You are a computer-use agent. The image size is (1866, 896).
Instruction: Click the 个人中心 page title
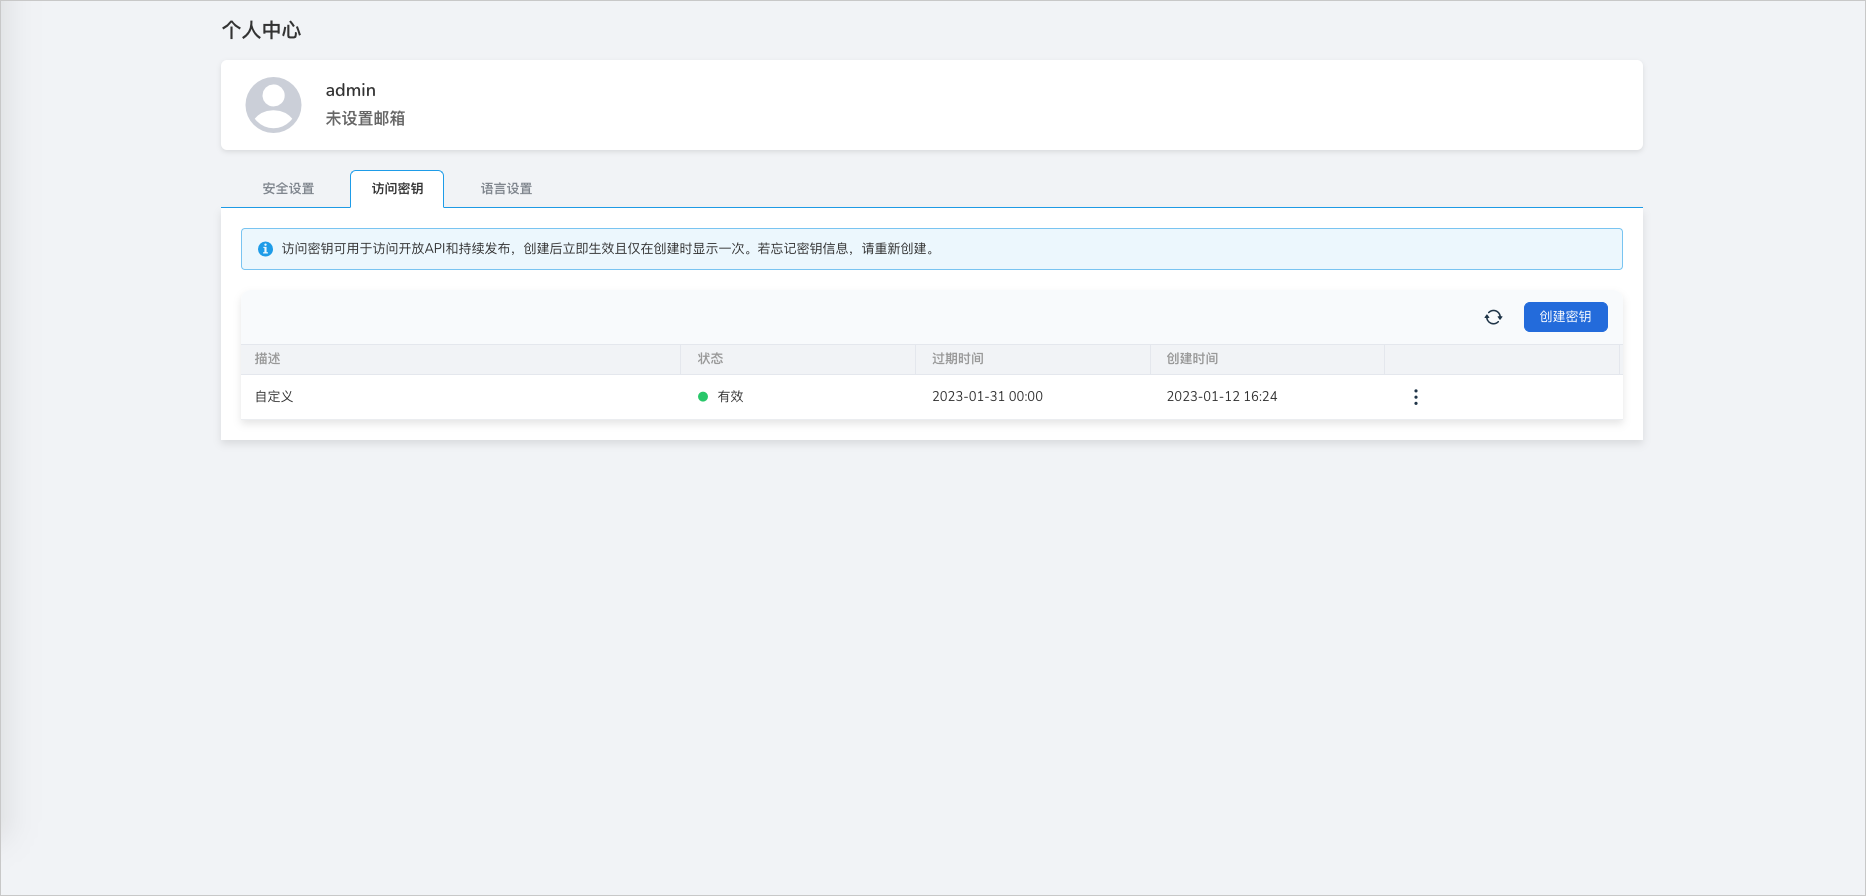pyautogui.click(x=261, y=30)
